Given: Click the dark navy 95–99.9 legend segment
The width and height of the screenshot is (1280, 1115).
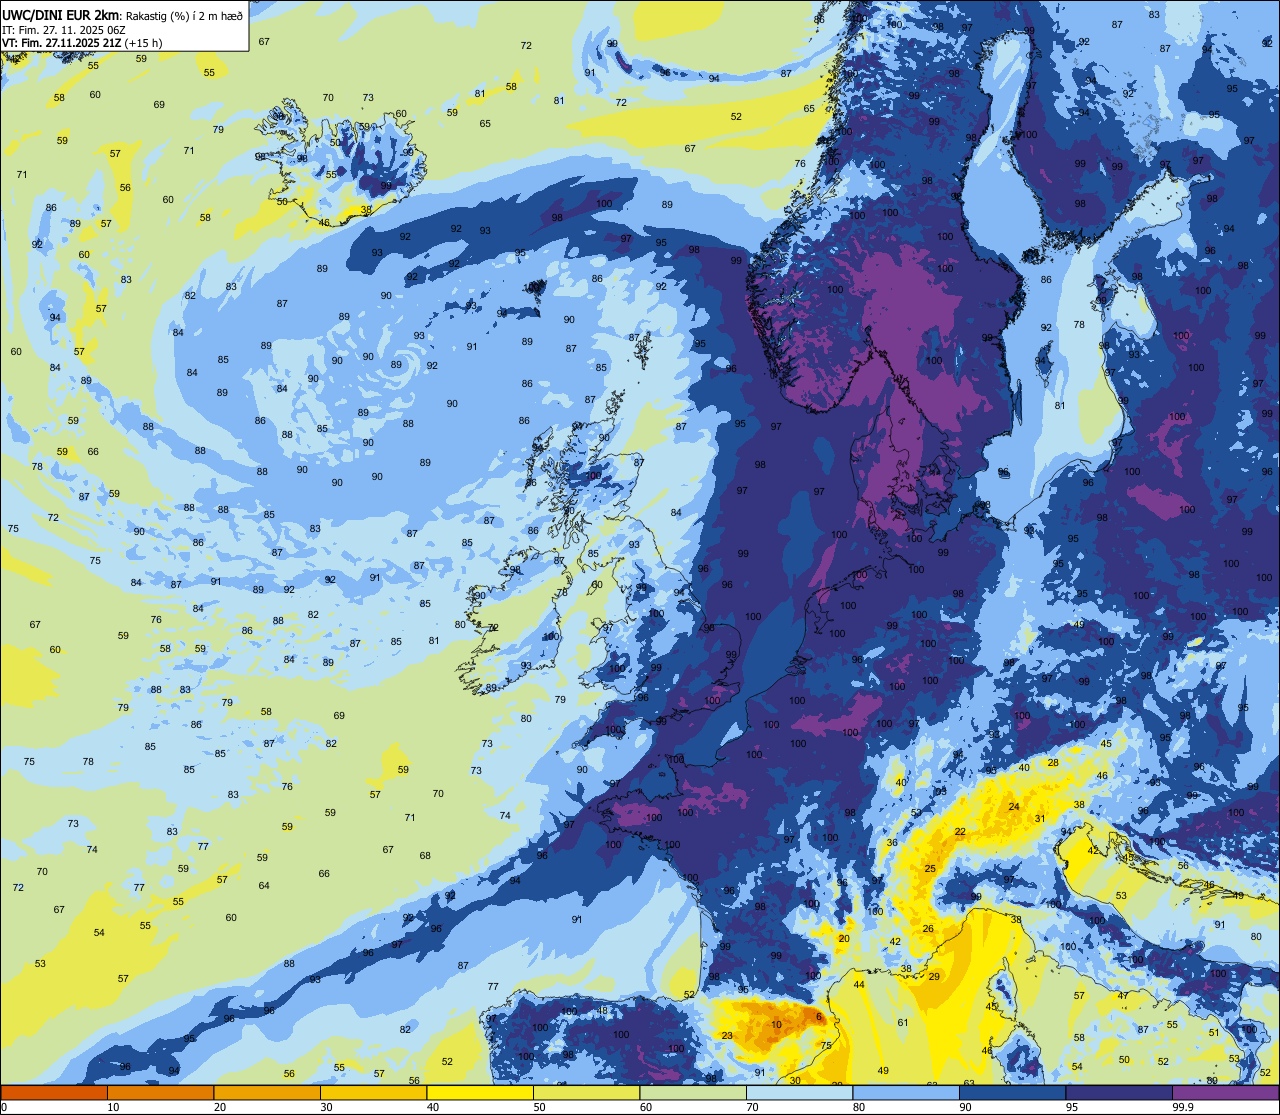Looking at the screenshot, I should 1119,1092.
